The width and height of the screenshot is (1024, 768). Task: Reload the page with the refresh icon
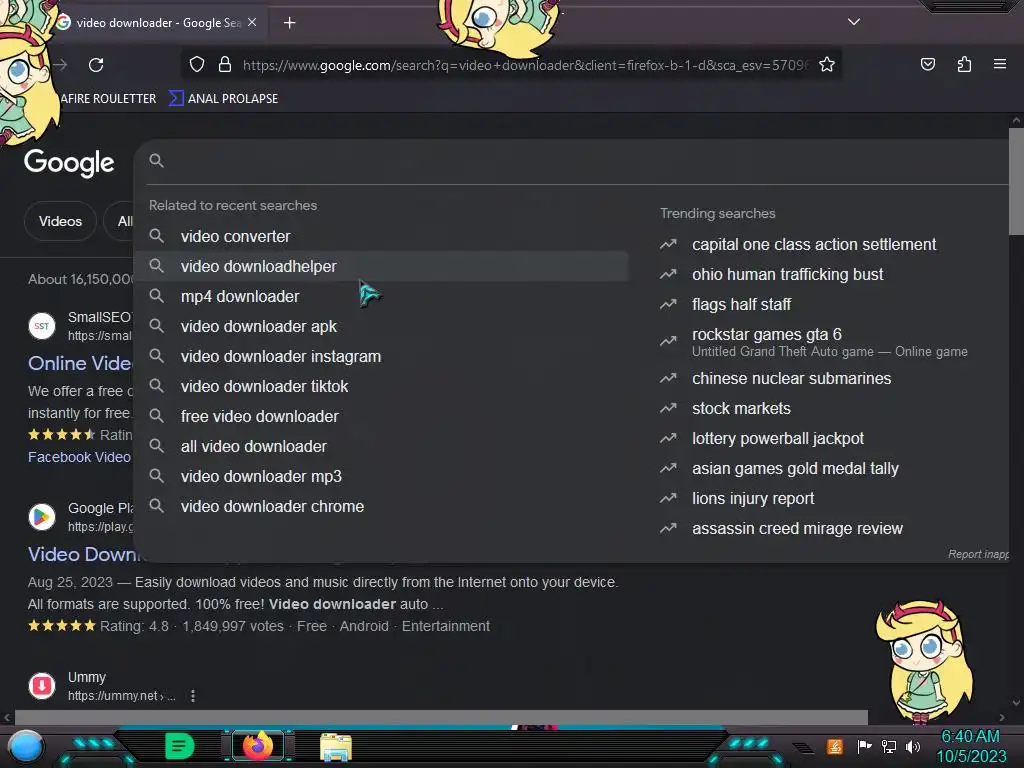96,65
